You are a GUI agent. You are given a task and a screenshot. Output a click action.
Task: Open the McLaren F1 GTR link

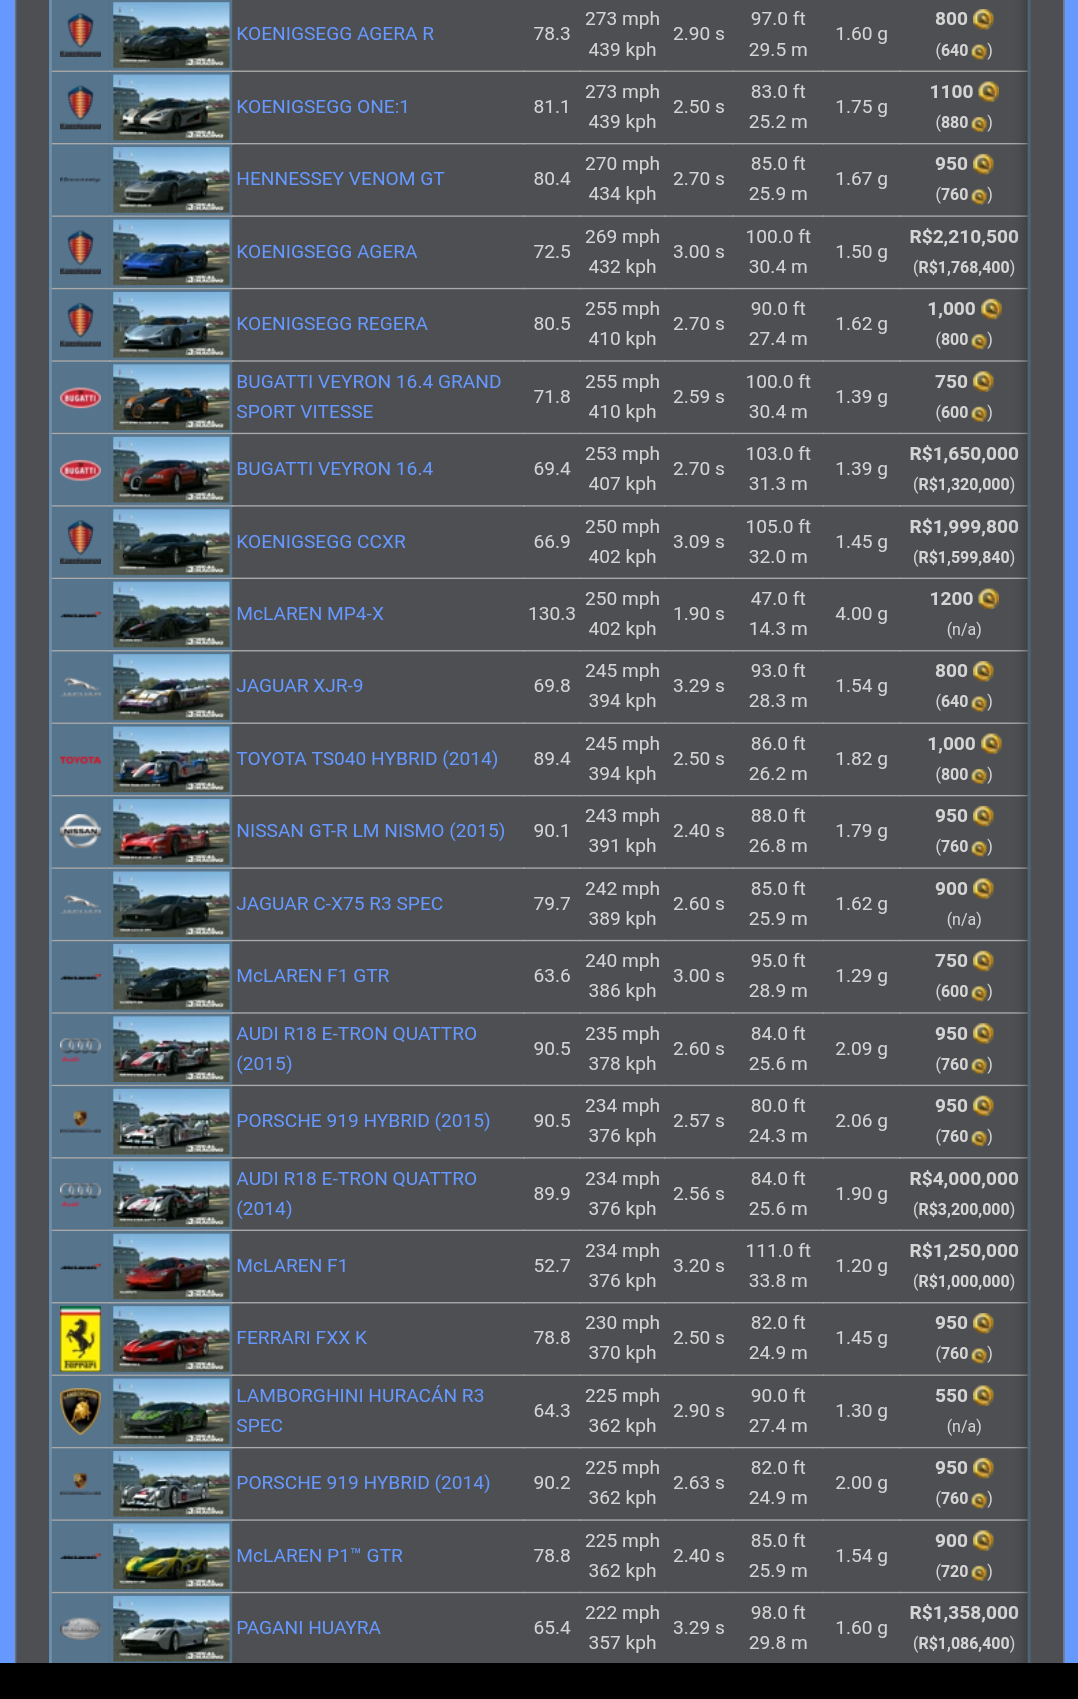(313, 976)
